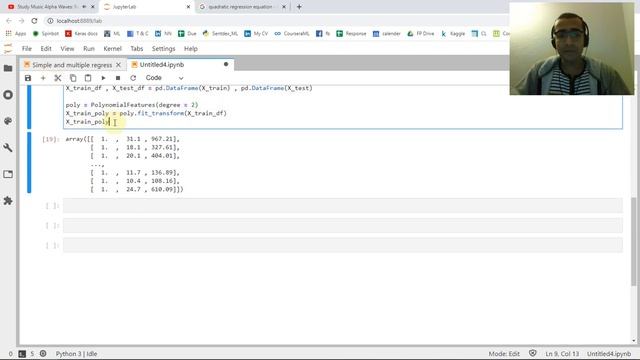Click Python 3 | Idle kernel status
Image resolution: width=640 pixels, height=360 pixels.
point(76,354)
